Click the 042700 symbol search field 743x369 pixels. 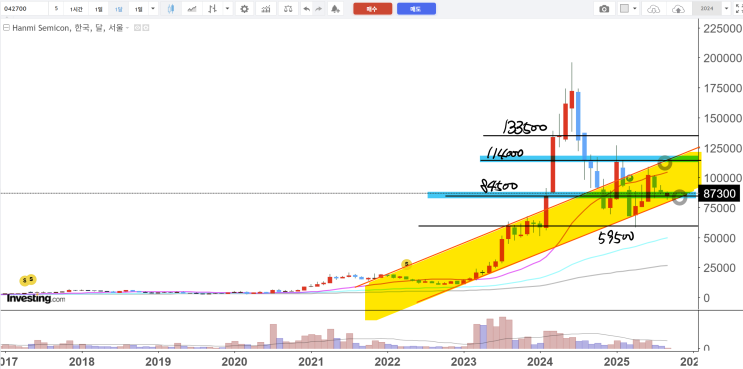click(25, 9)
